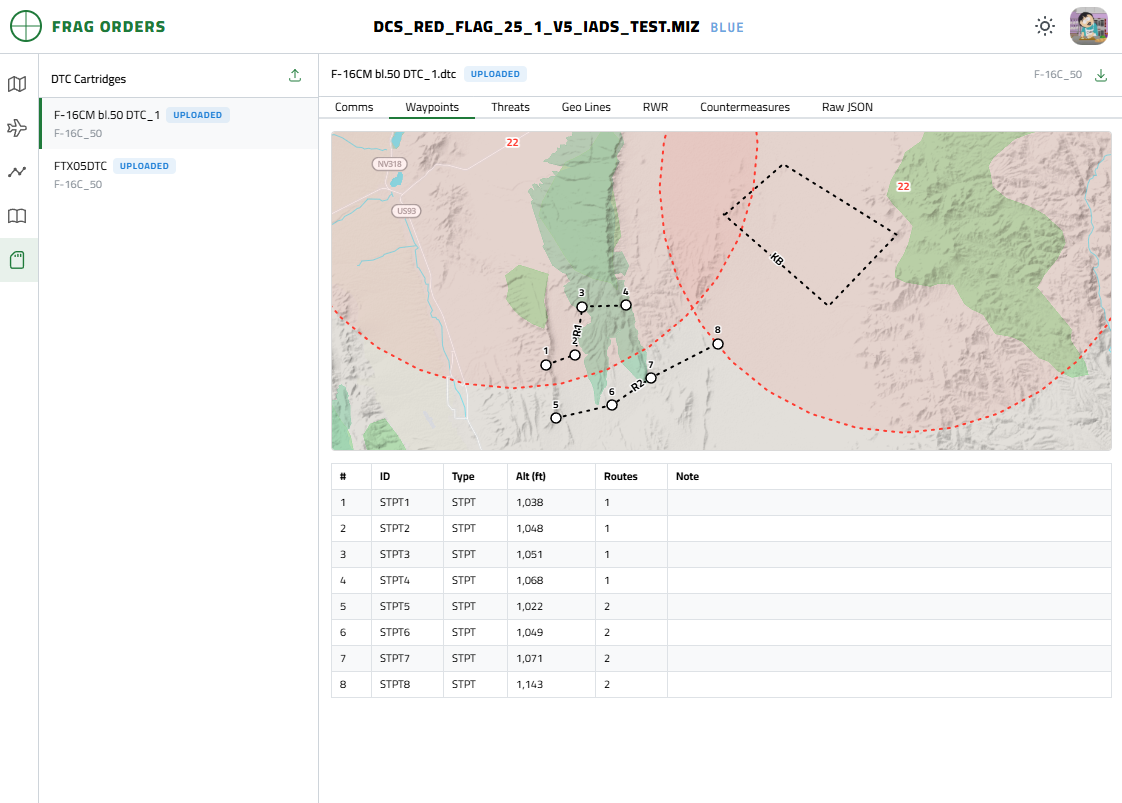Click the STPT4 table row ID
The image size is (1122, 803).
pos(395,580)
